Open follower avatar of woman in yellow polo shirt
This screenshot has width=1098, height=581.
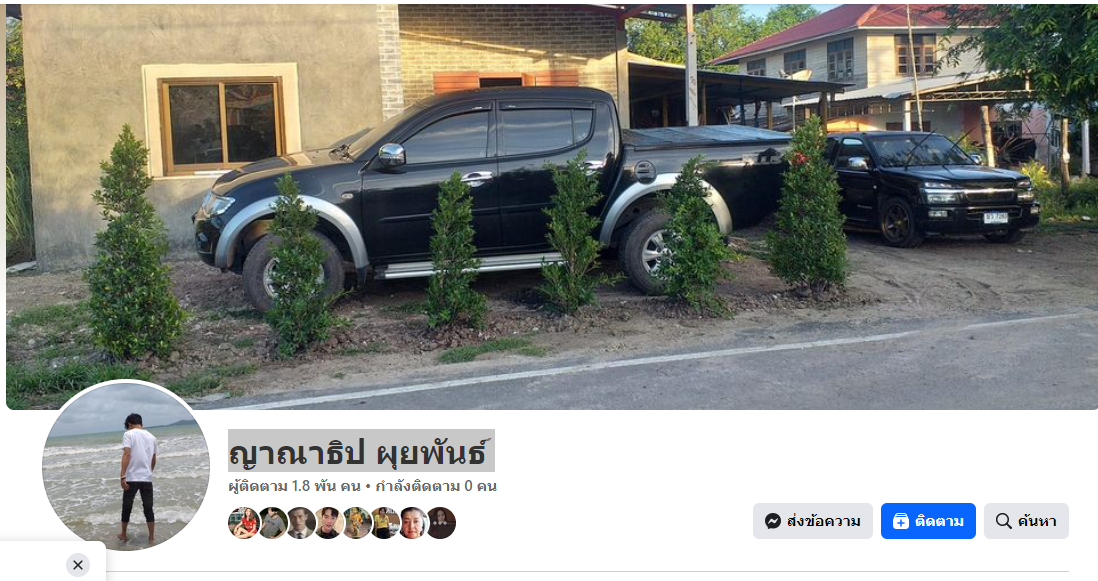pos(384,523)
